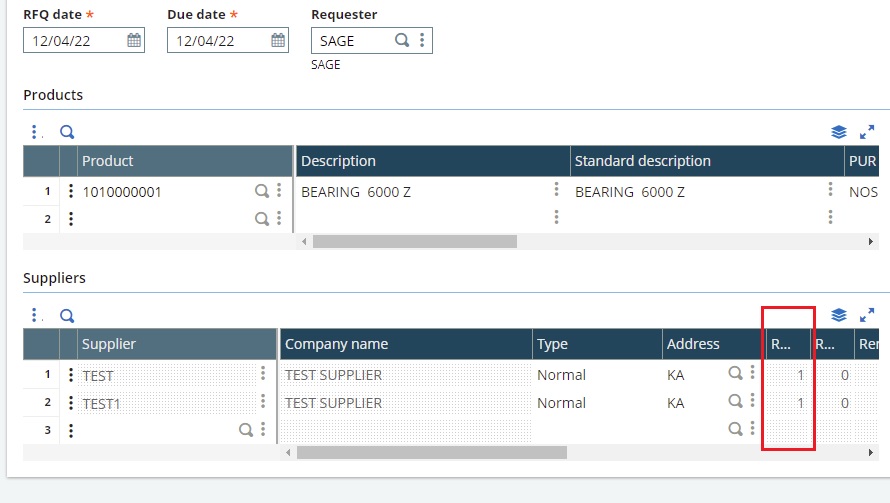Image resolution: width=890 pixels, height=503 pixels.
Task: Open field actions for Supplier cell TEST
Action: click(263, 373)
